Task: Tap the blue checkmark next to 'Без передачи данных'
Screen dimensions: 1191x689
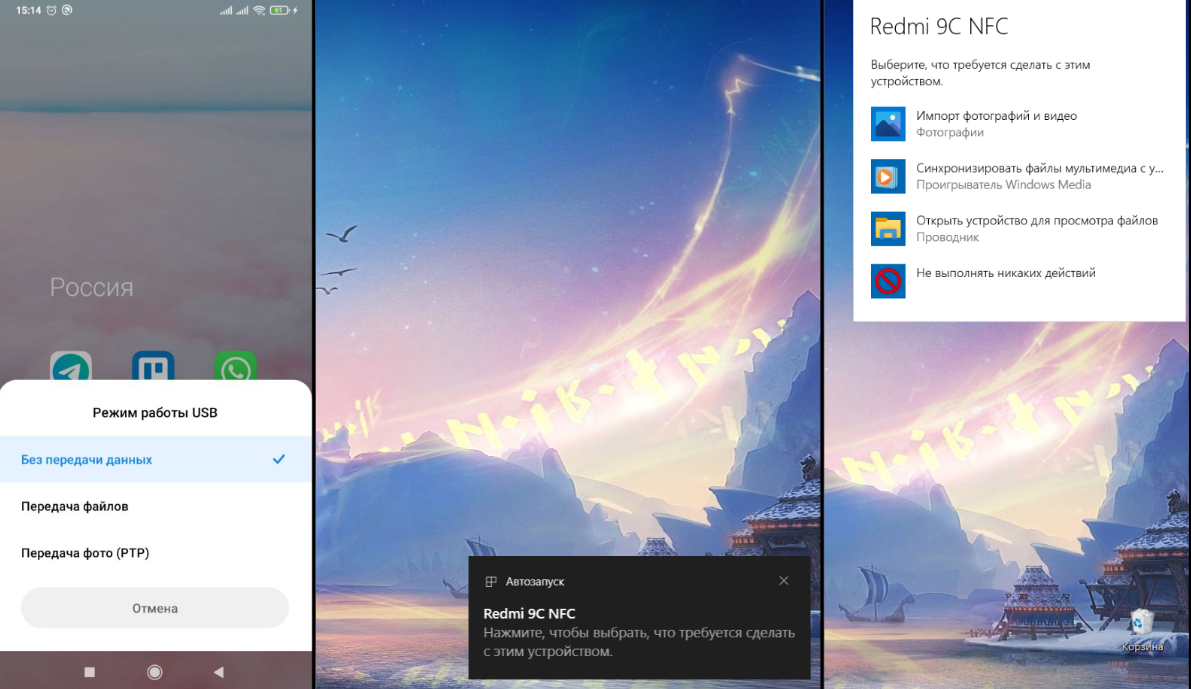Action: click(279, 459)
